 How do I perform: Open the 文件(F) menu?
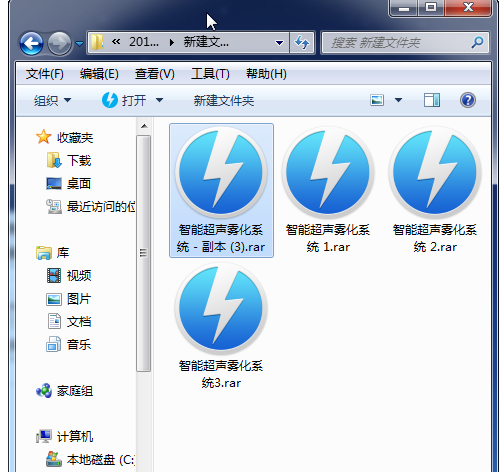[45, 74]
